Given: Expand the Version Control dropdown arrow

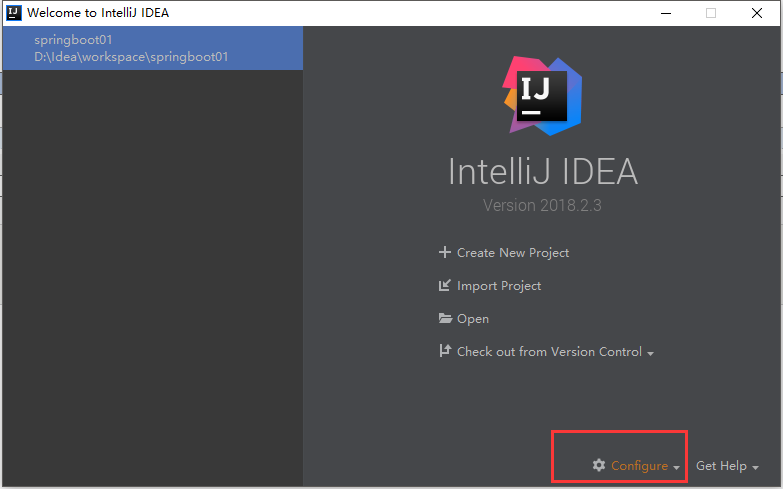Looking at the screenshot, I should click(650, 354).
